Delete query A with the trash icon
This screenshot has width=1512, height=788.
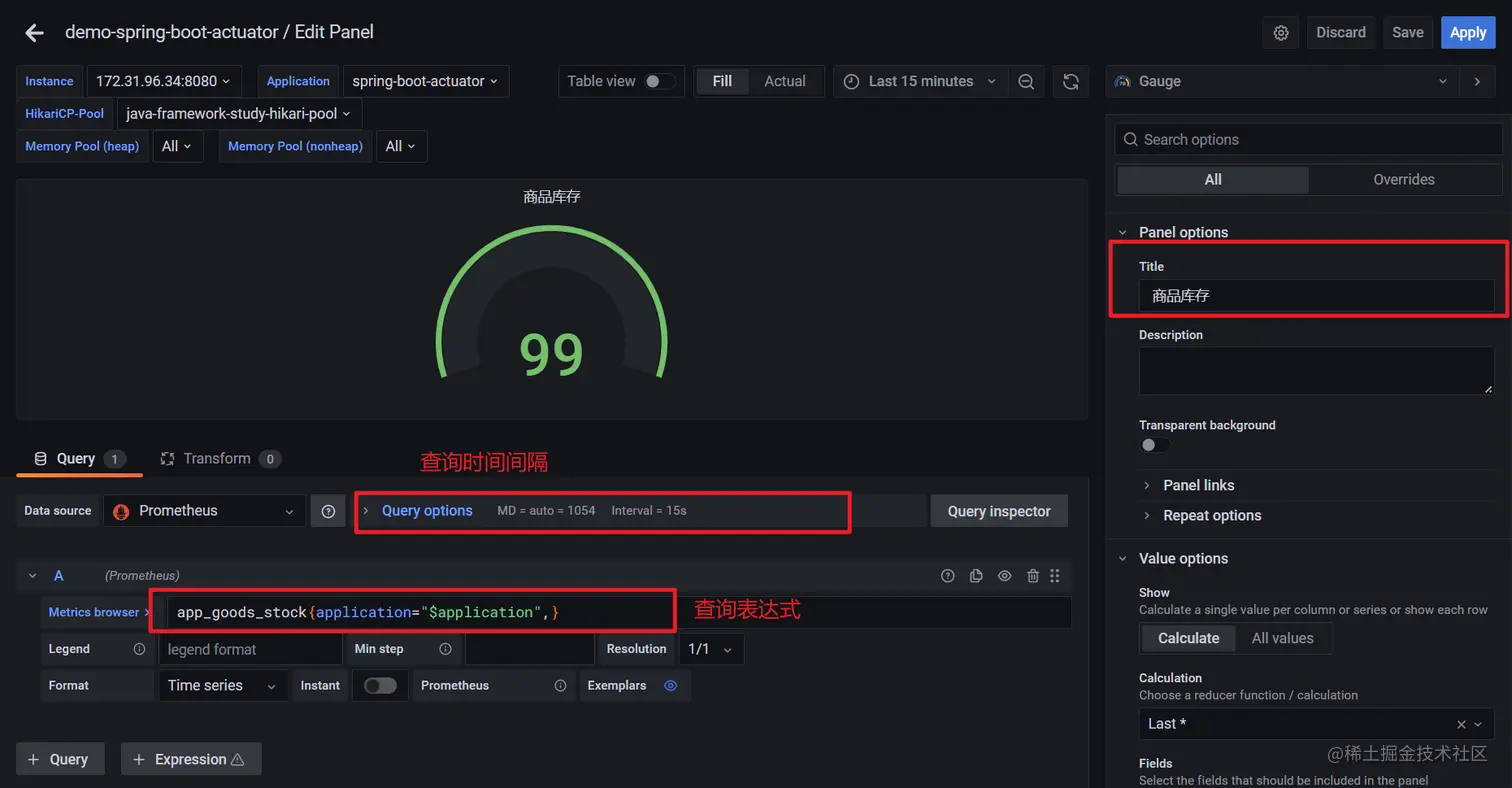pyautogui.click(x=1033, y=576)
